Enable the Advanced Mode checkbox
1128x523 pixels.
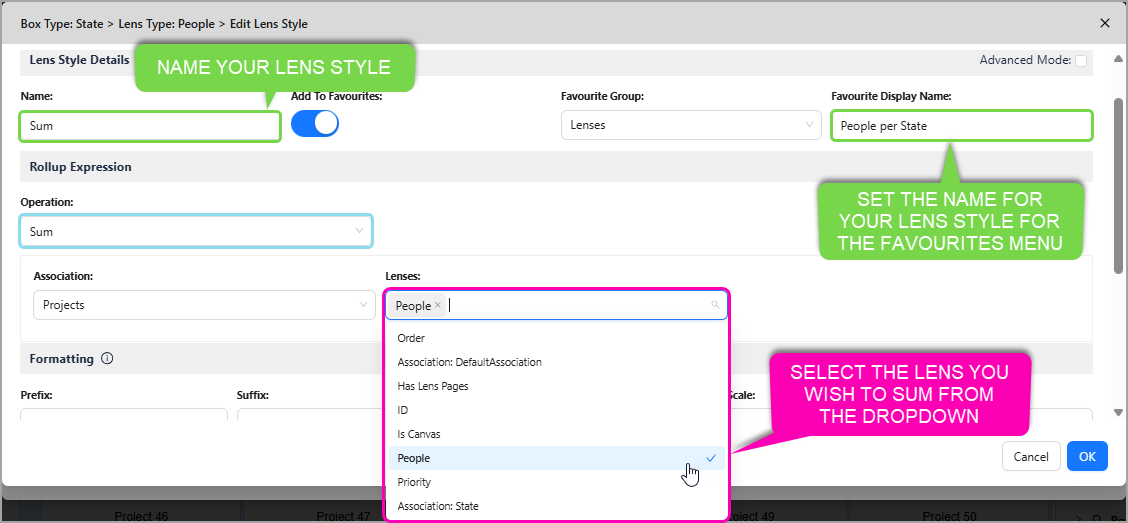point(1081,61)
